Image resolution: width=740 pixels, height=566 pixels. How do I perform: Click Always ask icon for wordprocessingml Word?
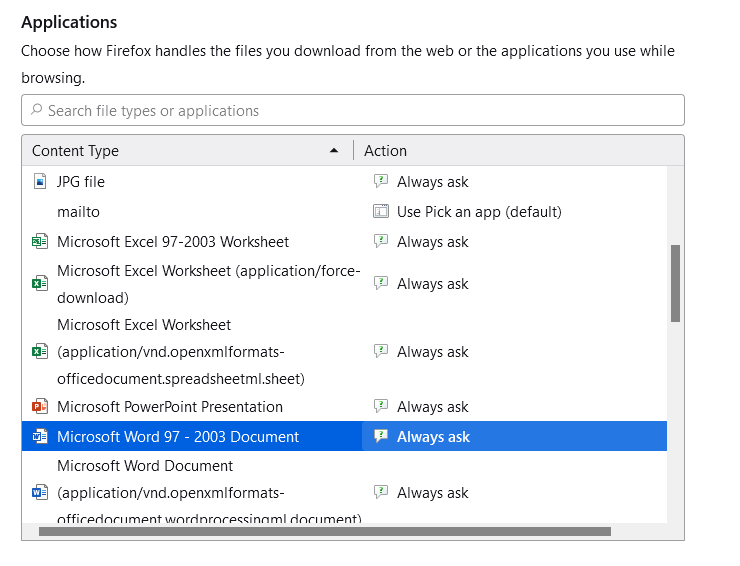pyautogui.click(x=381, y=492)
